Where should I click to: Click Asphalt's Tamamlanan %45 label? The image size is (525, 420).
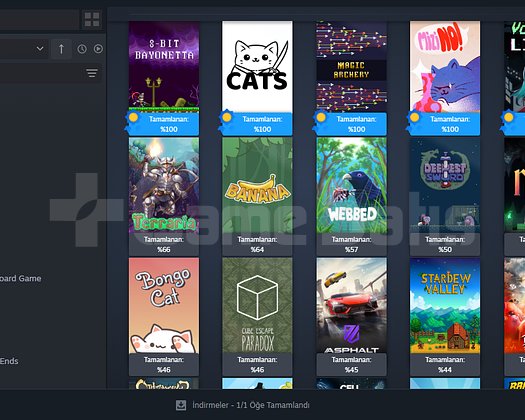(352, 365)
